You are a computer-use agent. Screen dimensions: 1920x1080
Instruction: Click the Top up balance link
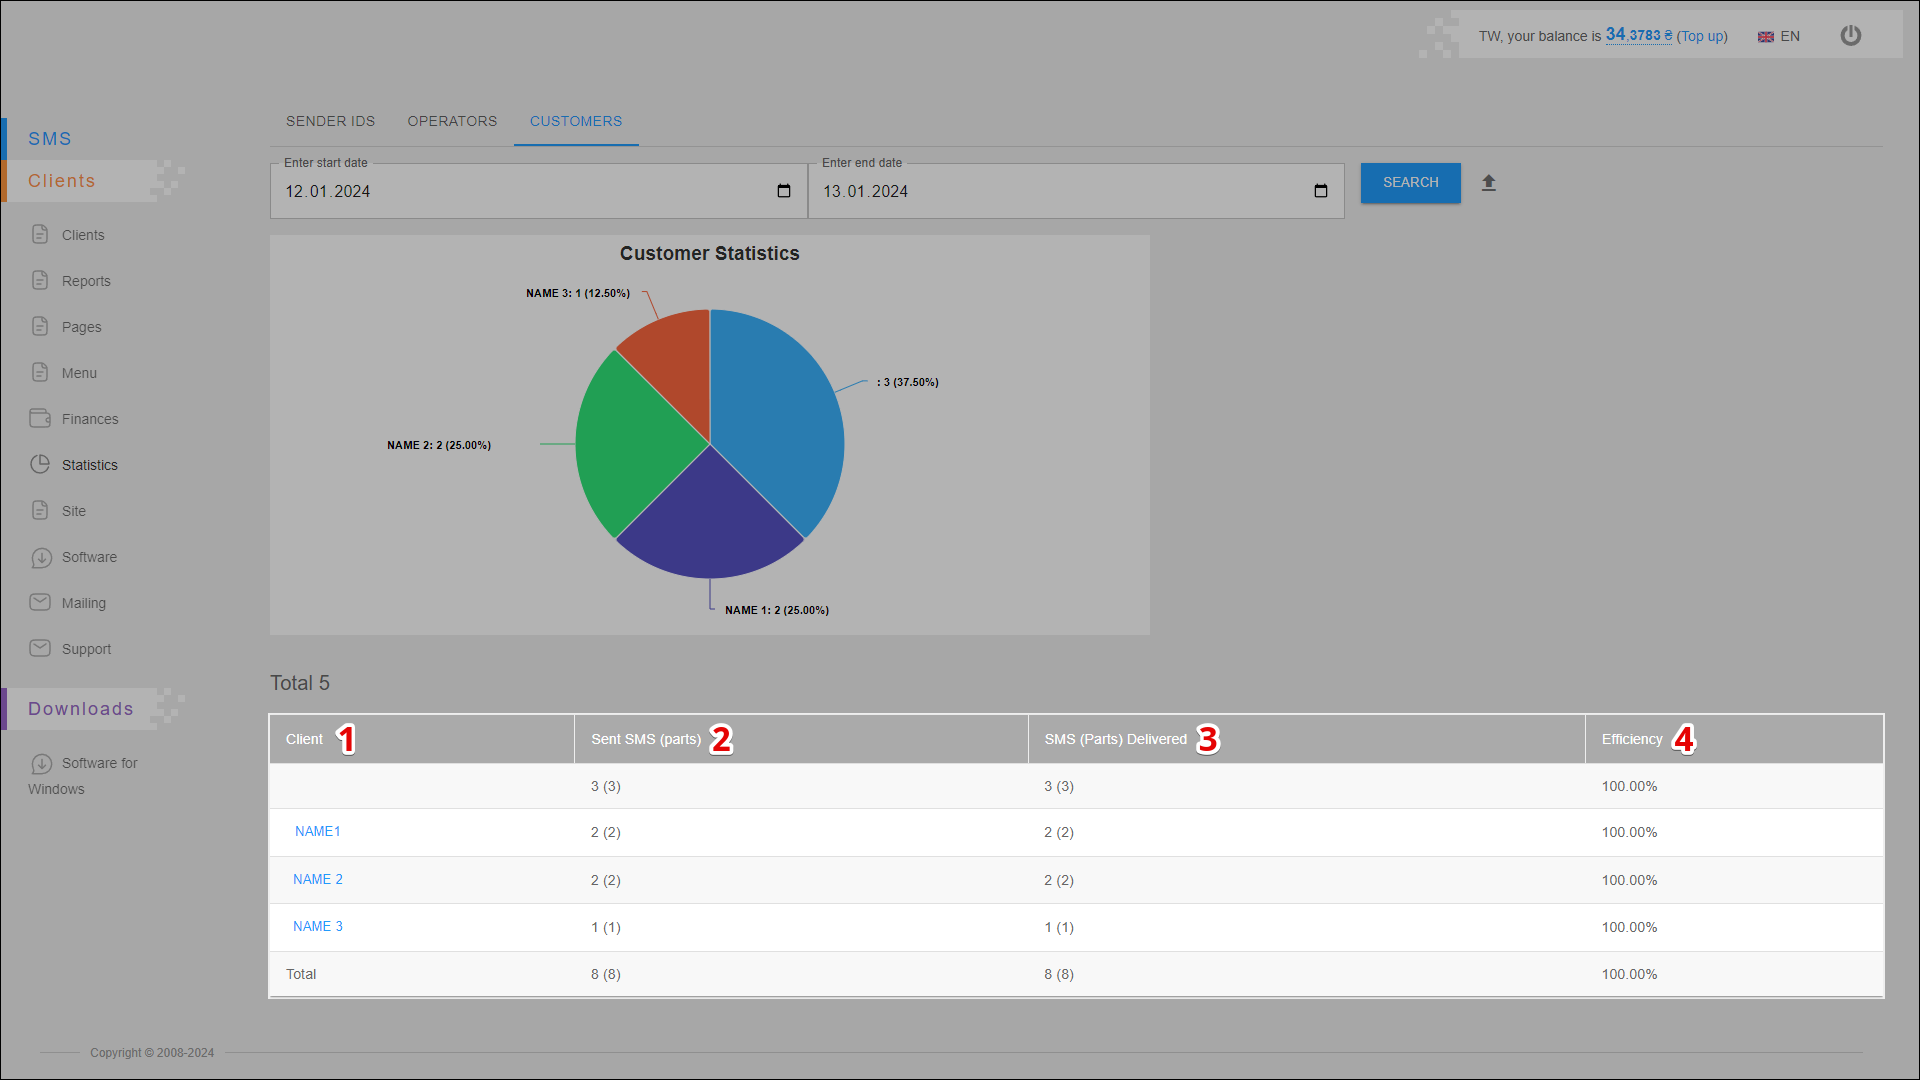tap(1701, 36)
